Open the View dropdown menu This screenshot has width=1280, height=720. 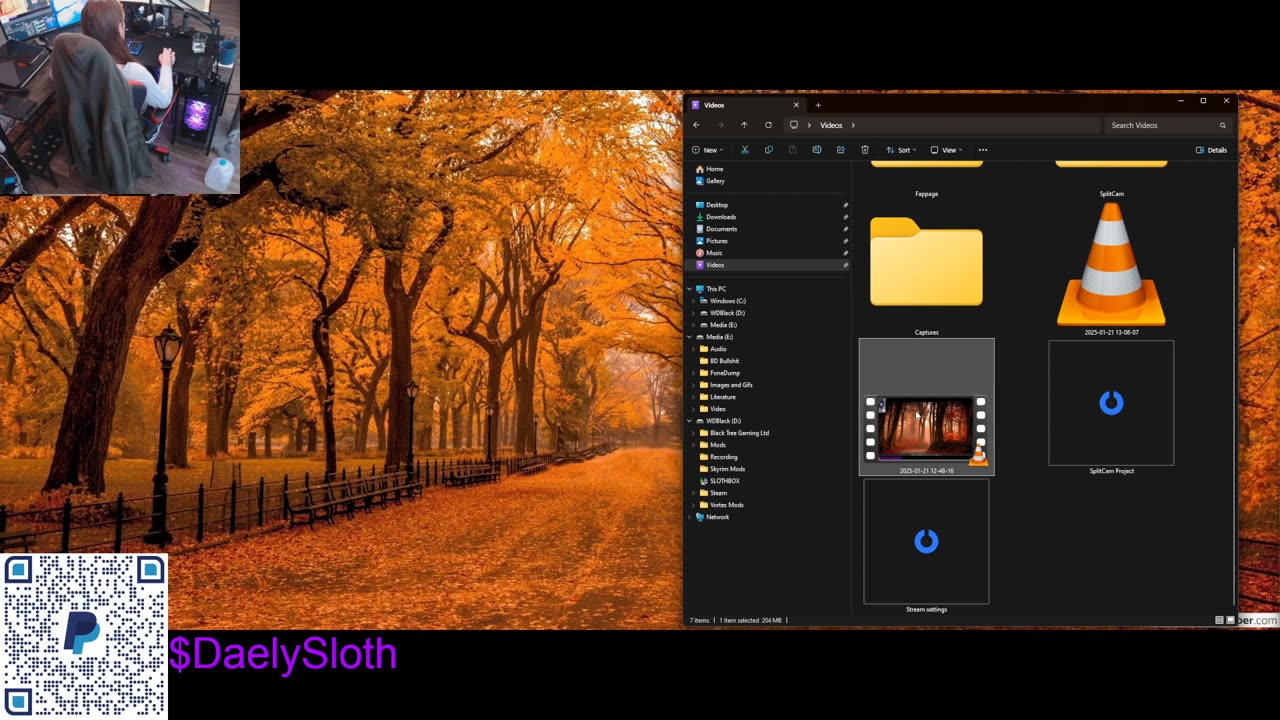[x=946, y=150]
